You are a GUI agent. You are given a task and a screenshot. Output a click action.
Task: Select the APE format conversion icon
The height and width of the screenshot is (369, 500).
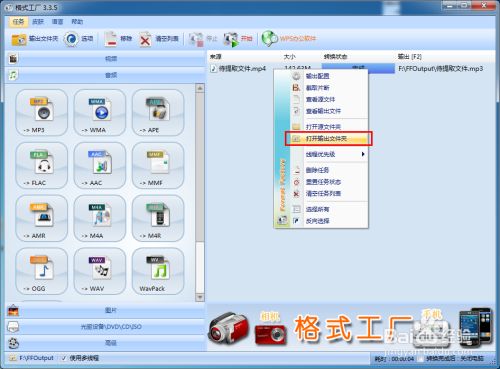pos(158,112)
